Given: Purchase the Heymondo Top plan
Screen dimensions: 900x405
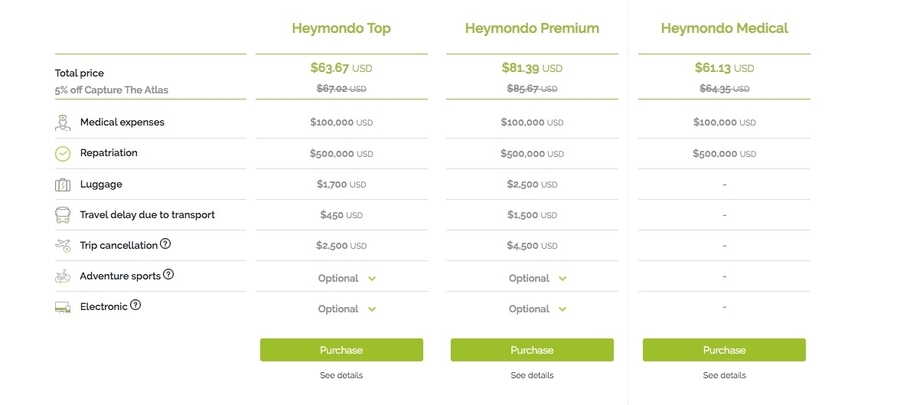Looking at the screenshot, I should 341,350.
